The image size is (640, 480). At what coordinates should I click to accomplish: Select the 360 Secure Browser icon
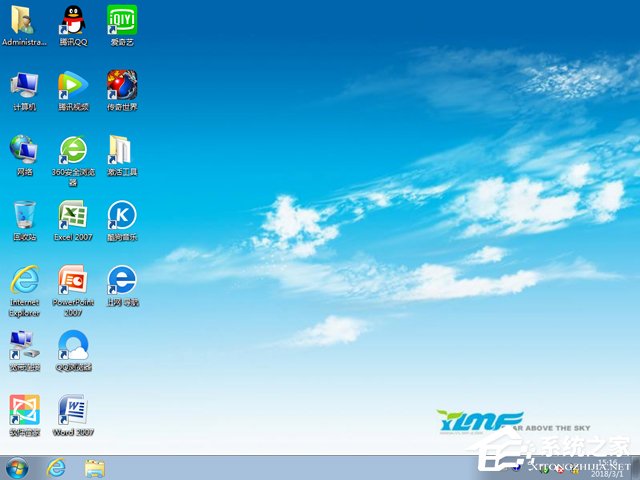[73, 151]
